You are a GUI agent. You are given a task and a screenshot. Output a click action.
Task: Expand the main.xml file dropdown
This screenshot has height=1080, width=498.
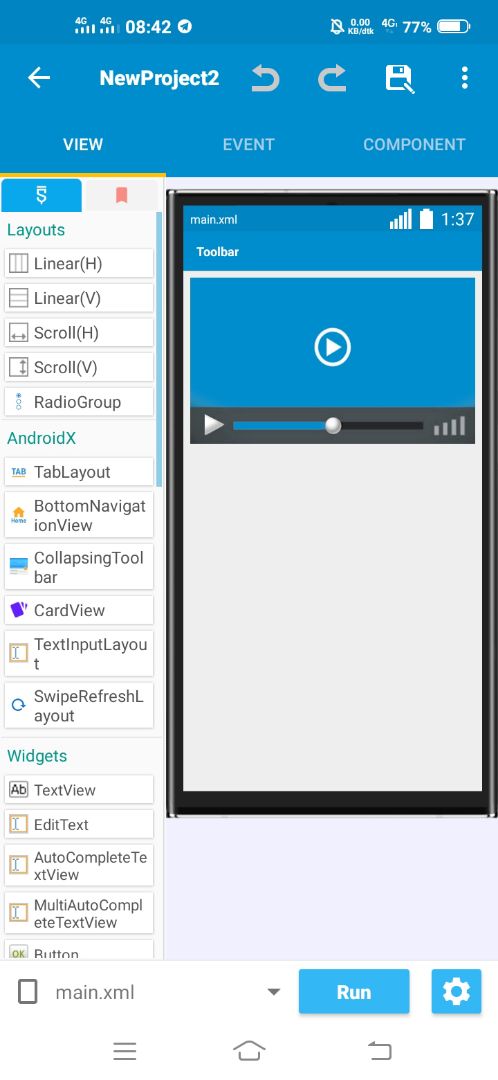273,993
